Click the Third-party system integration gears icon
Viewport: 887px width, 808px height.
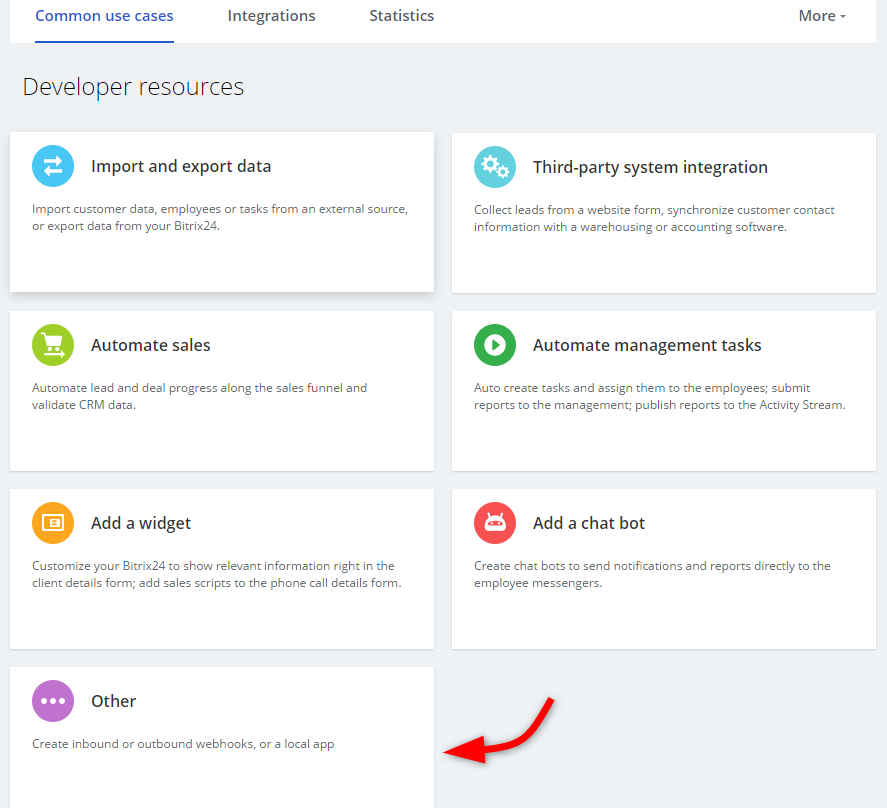pyautogui.click(x=494, y=167)
